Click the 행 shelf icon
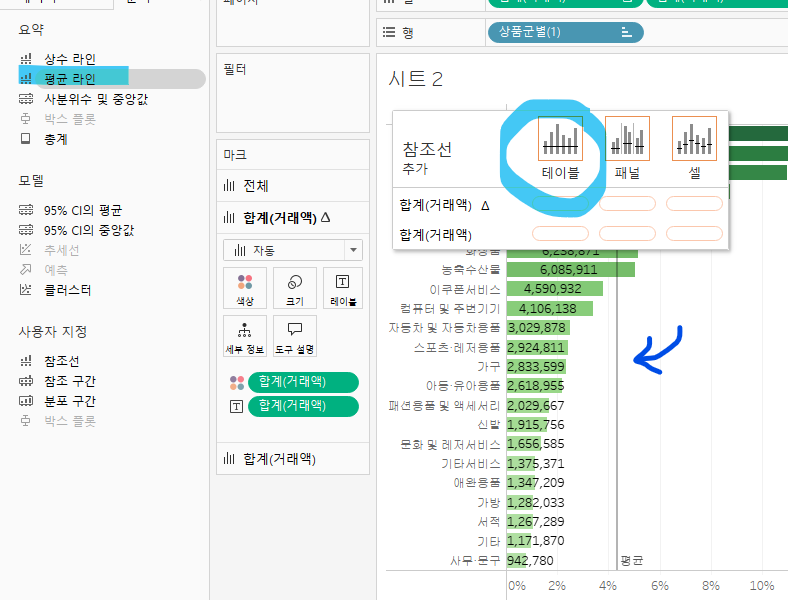Image resolution: width=788 pixels, height=600 pixels. (389, 32)
